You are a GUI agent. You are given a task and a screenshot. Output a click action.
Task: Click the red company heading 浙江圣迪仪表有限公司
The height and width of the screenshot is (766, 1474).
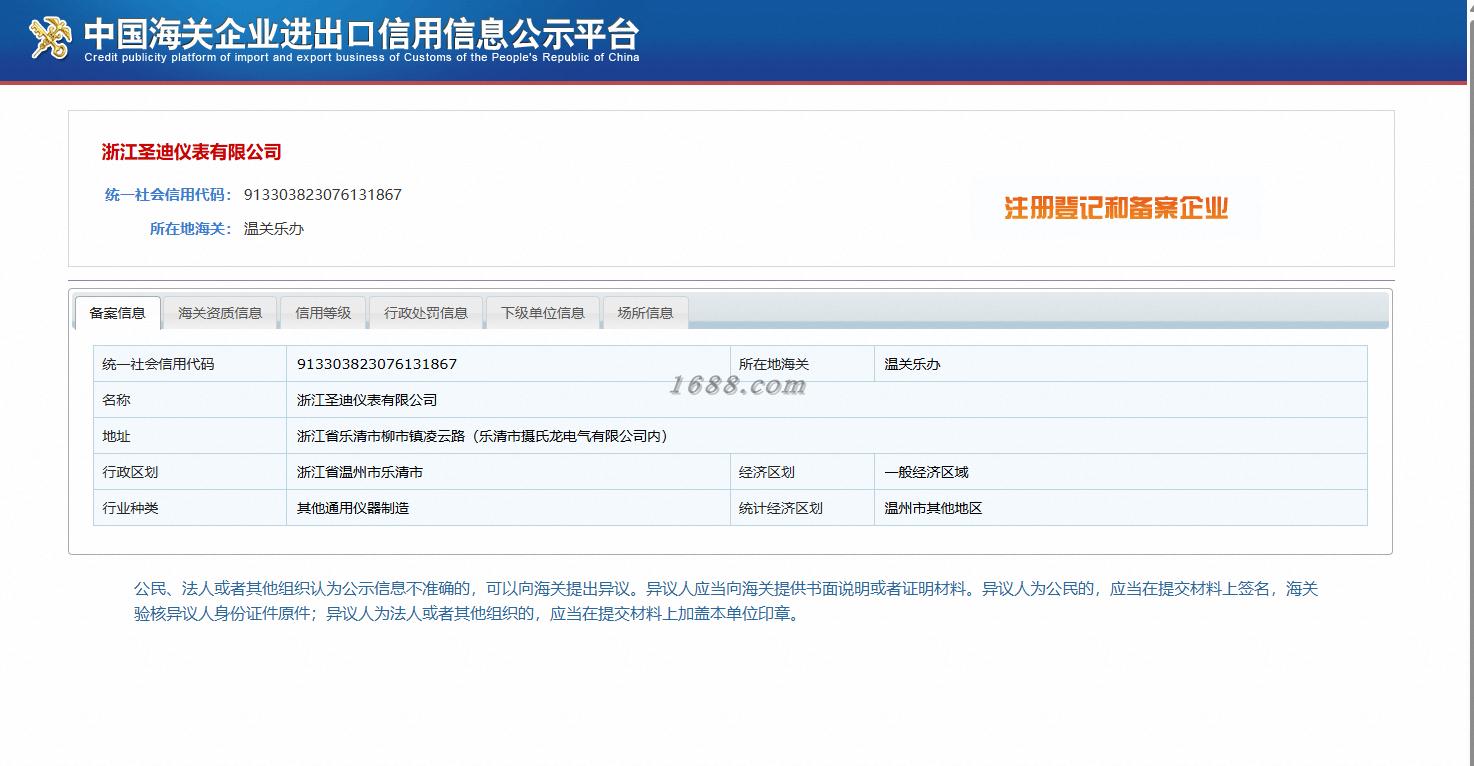[x=192, y=152]
